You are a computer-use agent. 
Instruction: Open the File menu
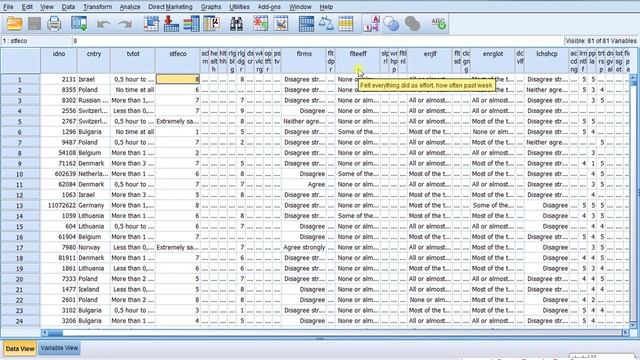tap(8, 7)
